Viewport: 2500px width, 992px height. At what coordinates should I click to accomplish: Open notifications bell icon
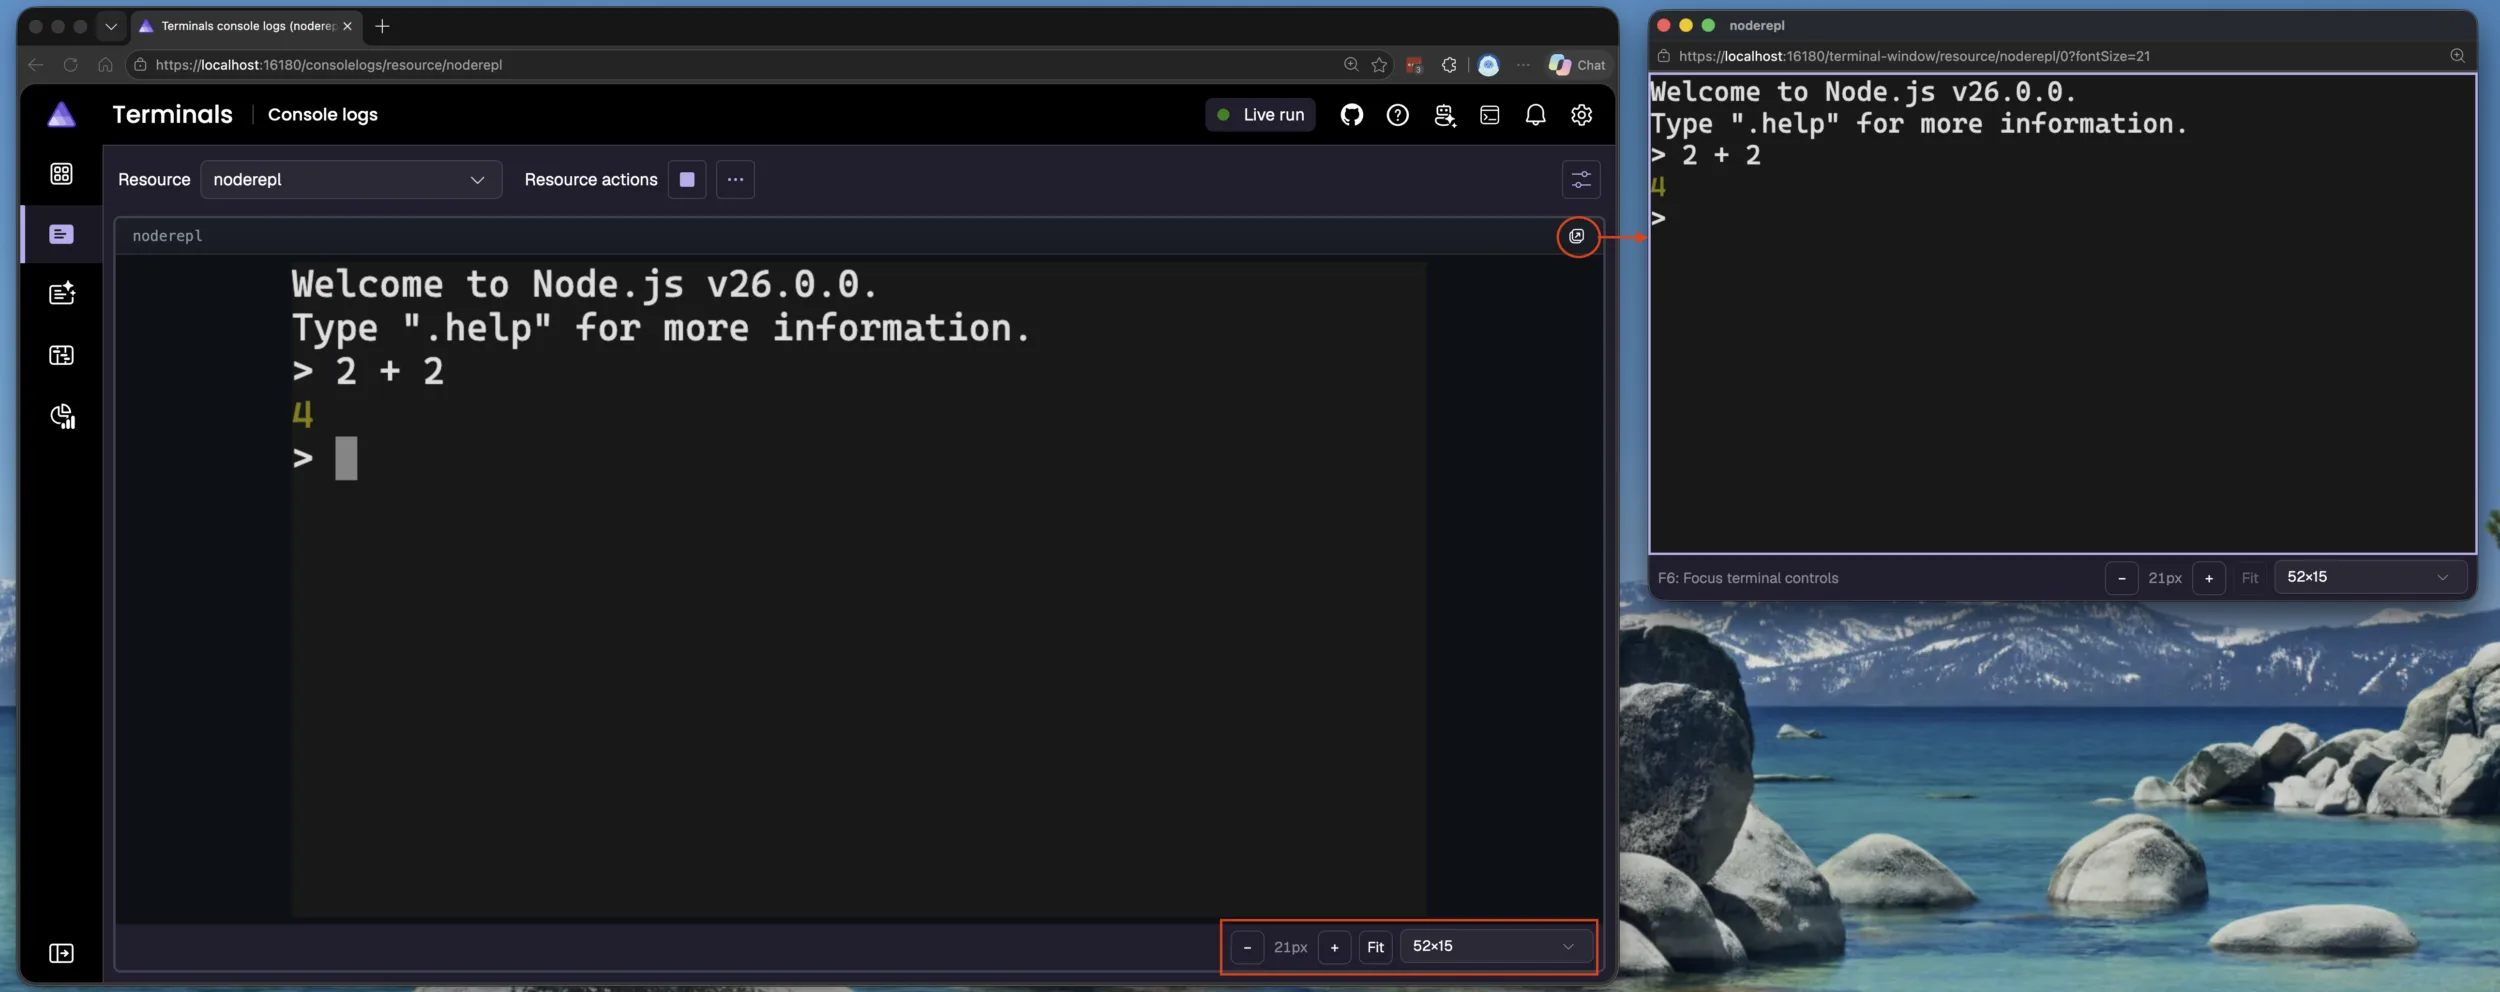1535,115
